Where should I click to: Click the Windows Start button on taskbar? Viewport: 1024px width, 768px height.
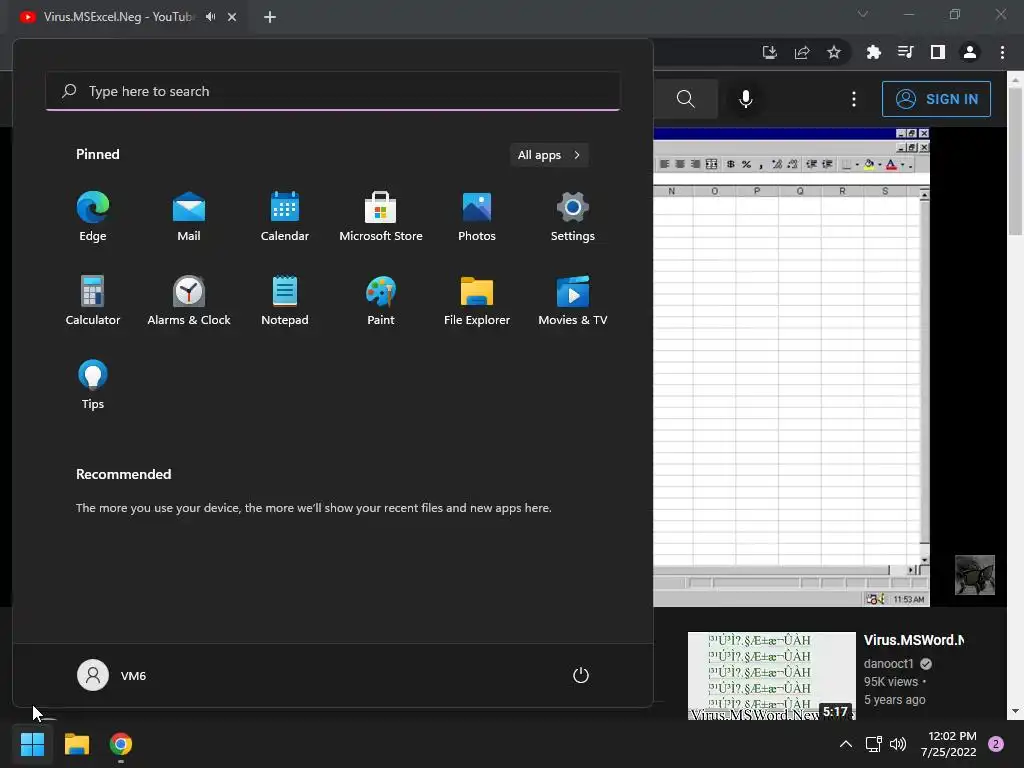click(x=32, y=744)
